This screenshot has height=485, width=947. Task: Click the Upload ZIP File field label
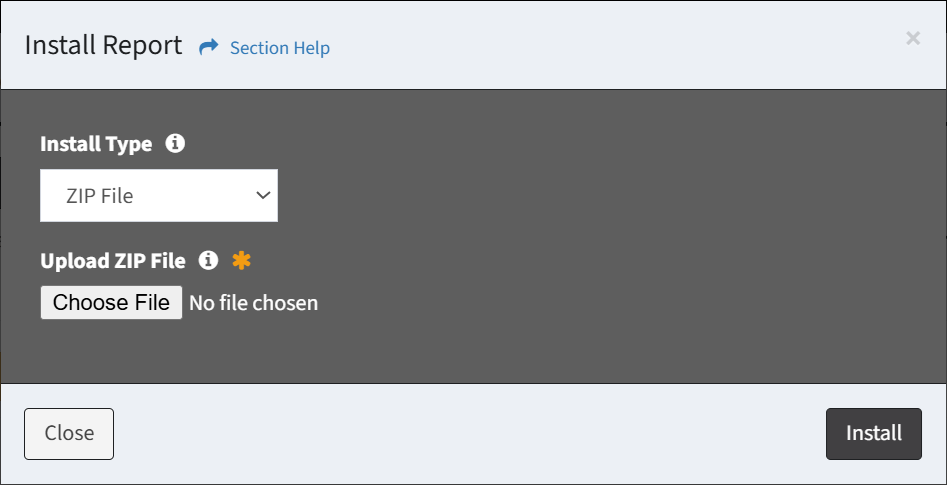pyautogui.click(x=113, y=261)
